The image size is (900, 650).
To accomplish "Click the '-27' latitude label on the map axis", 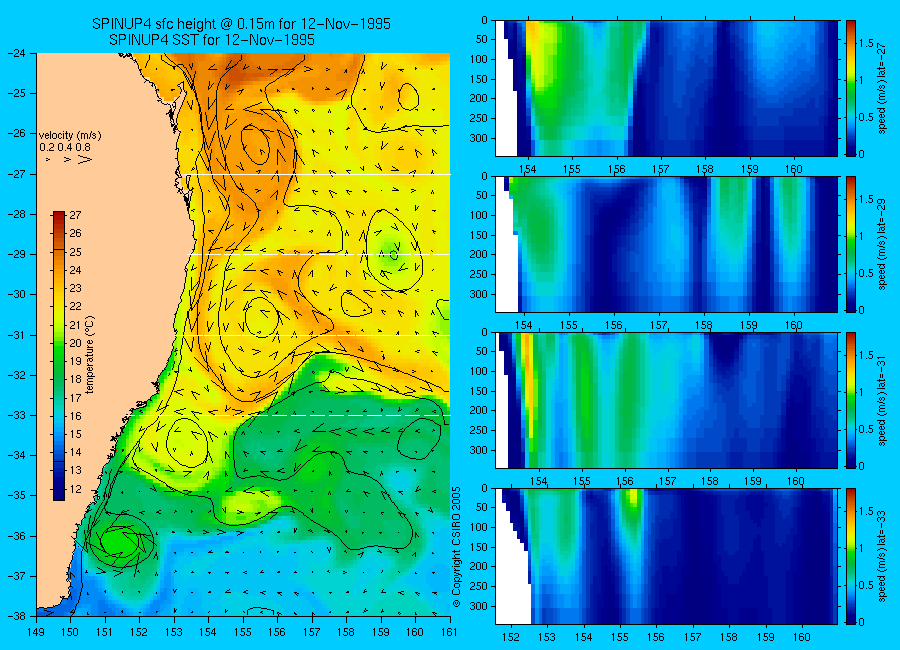I will [15, 174].
